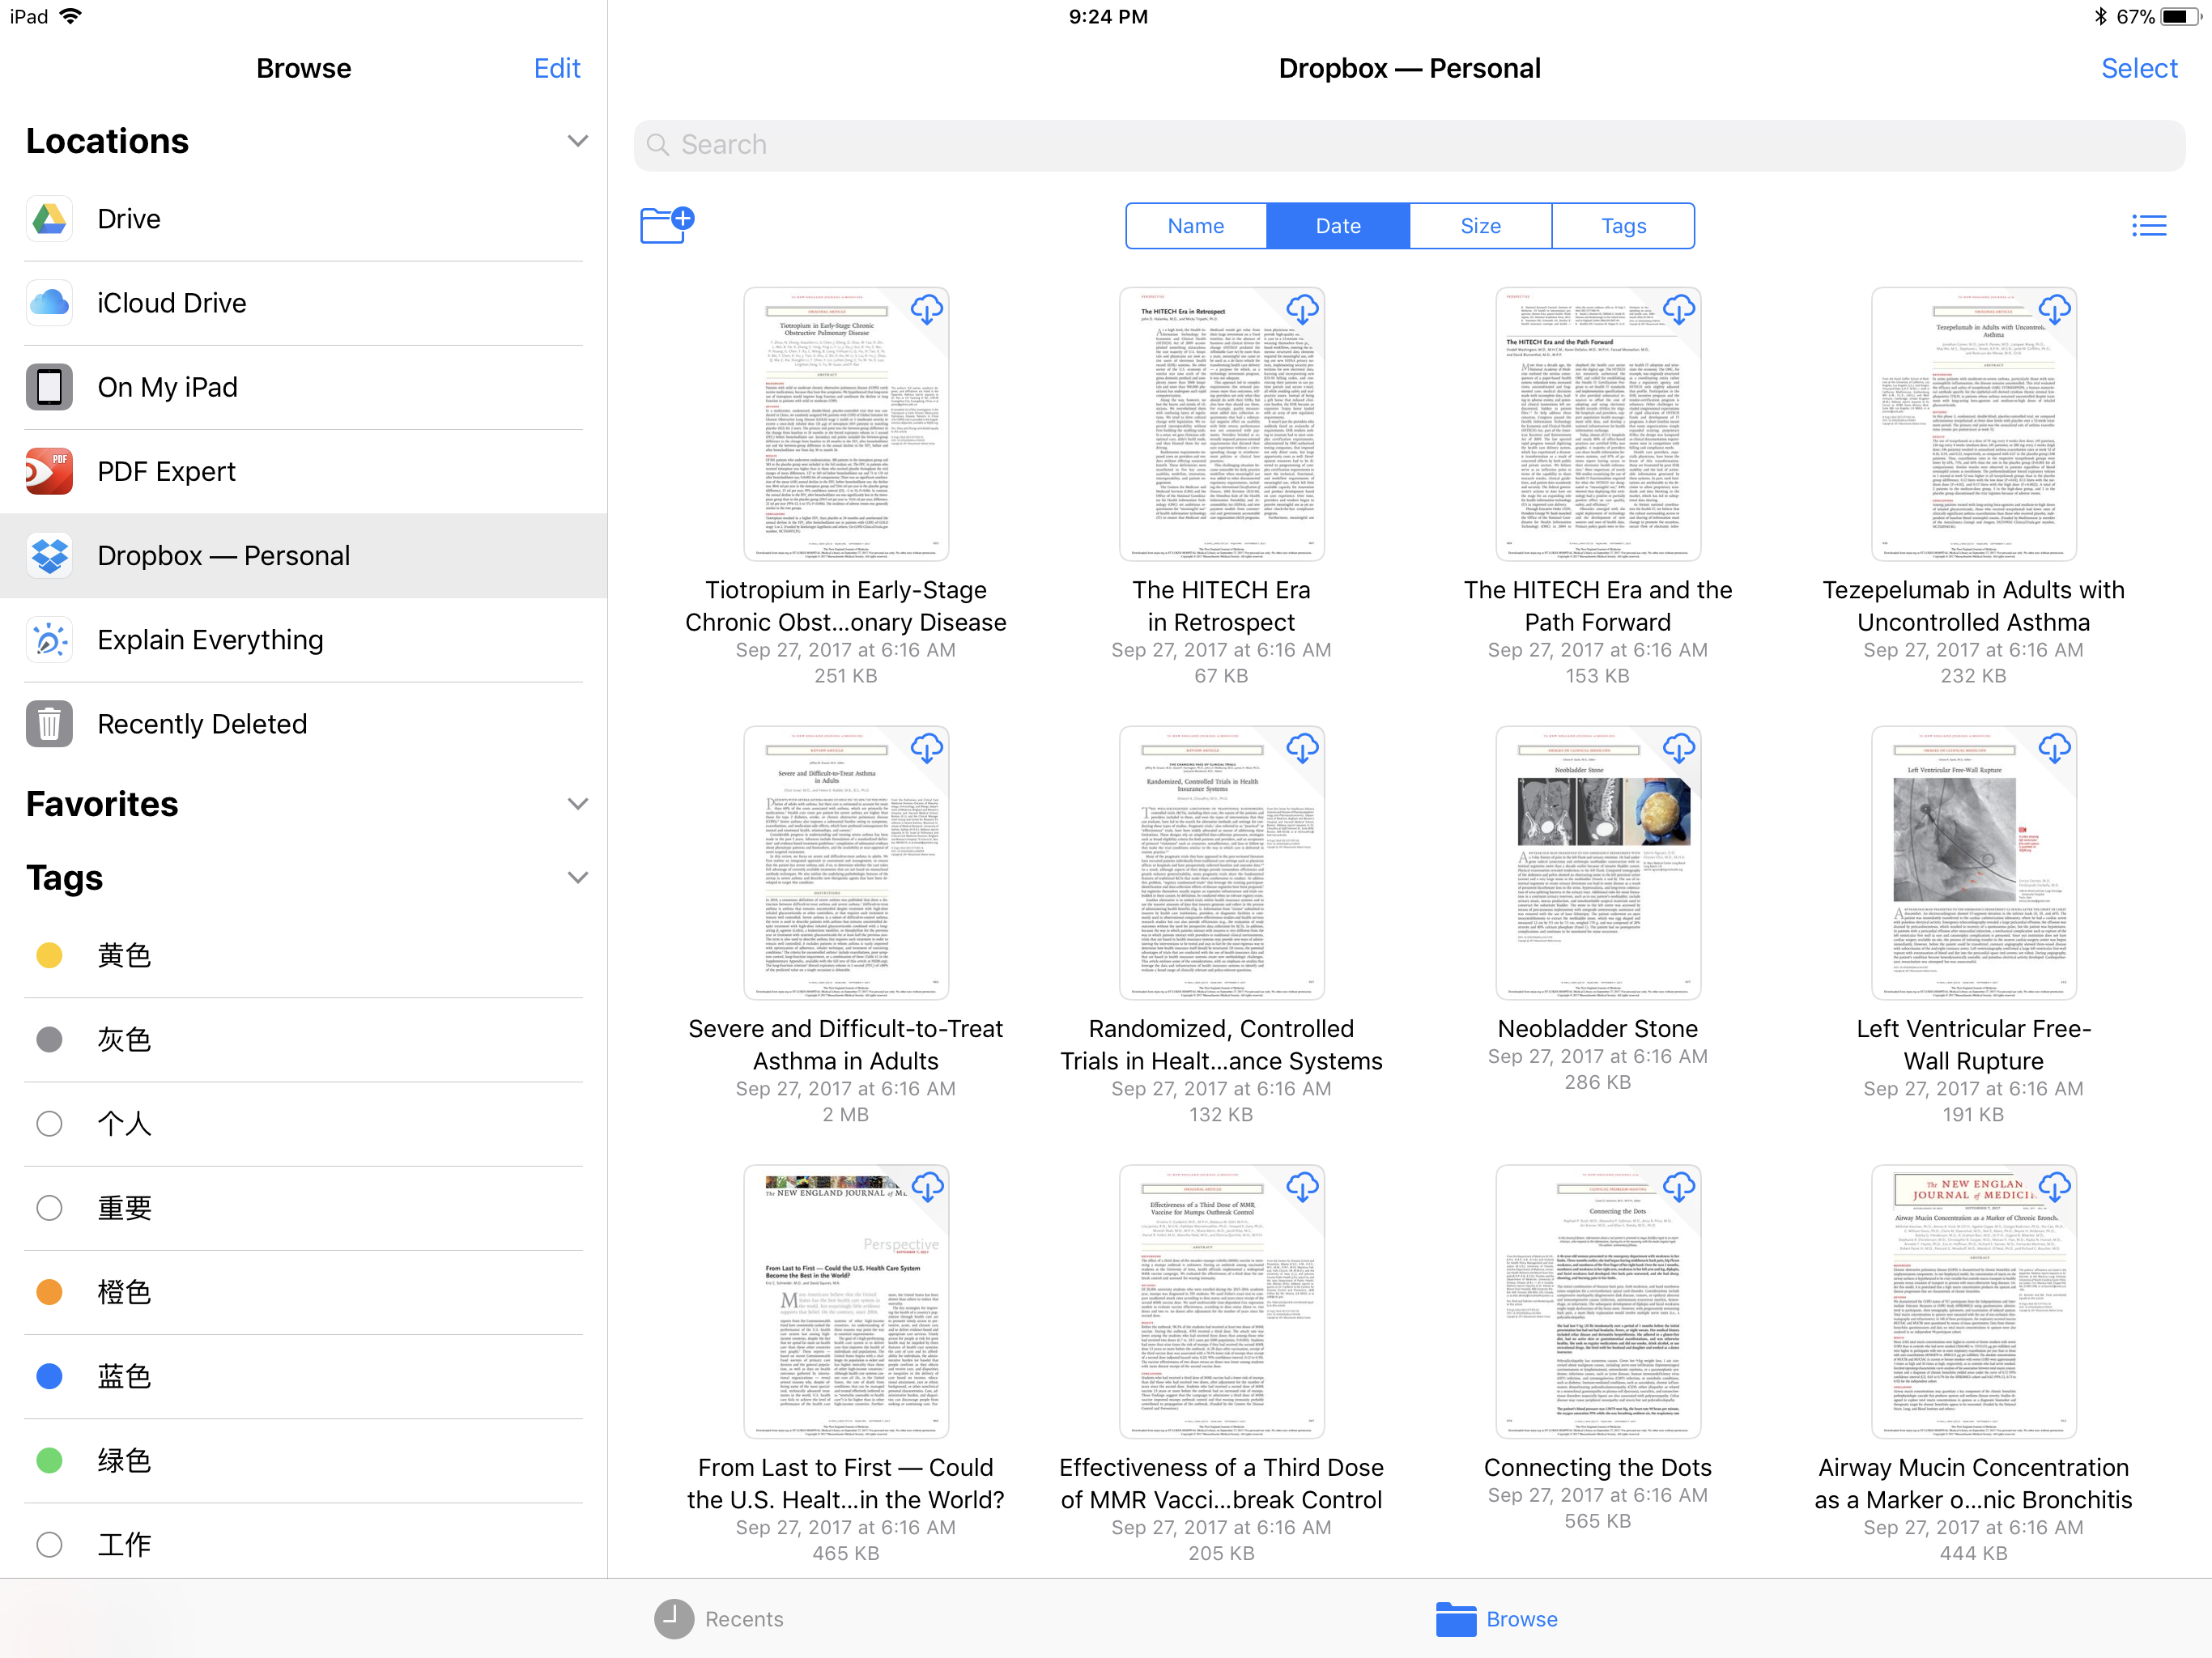Image resolution: width=2212 pixels, height=1658 pixels.
Task: Download From Last to First cloud icon
Action: pyautogui.click(x=926, y=1188)
